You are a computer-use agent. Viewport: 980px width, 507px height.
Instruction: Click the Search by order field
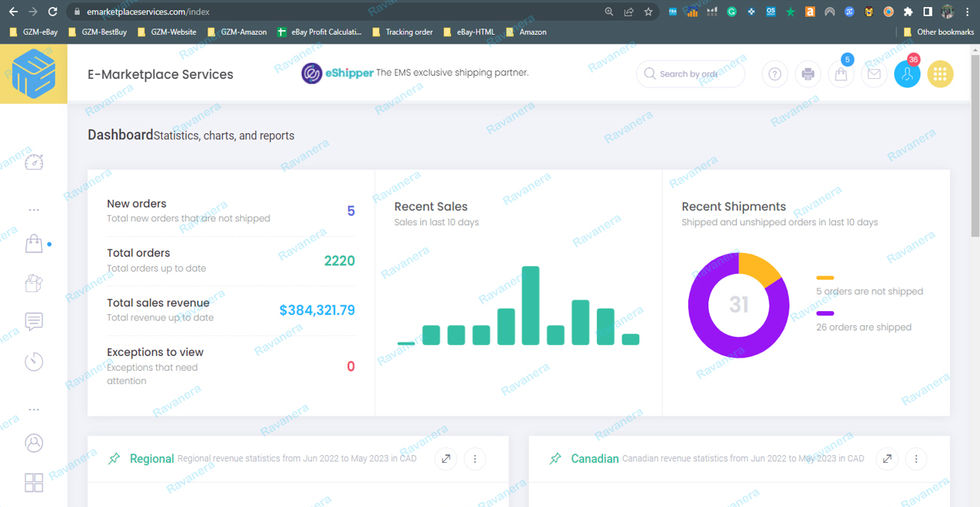tap(691, 74)
